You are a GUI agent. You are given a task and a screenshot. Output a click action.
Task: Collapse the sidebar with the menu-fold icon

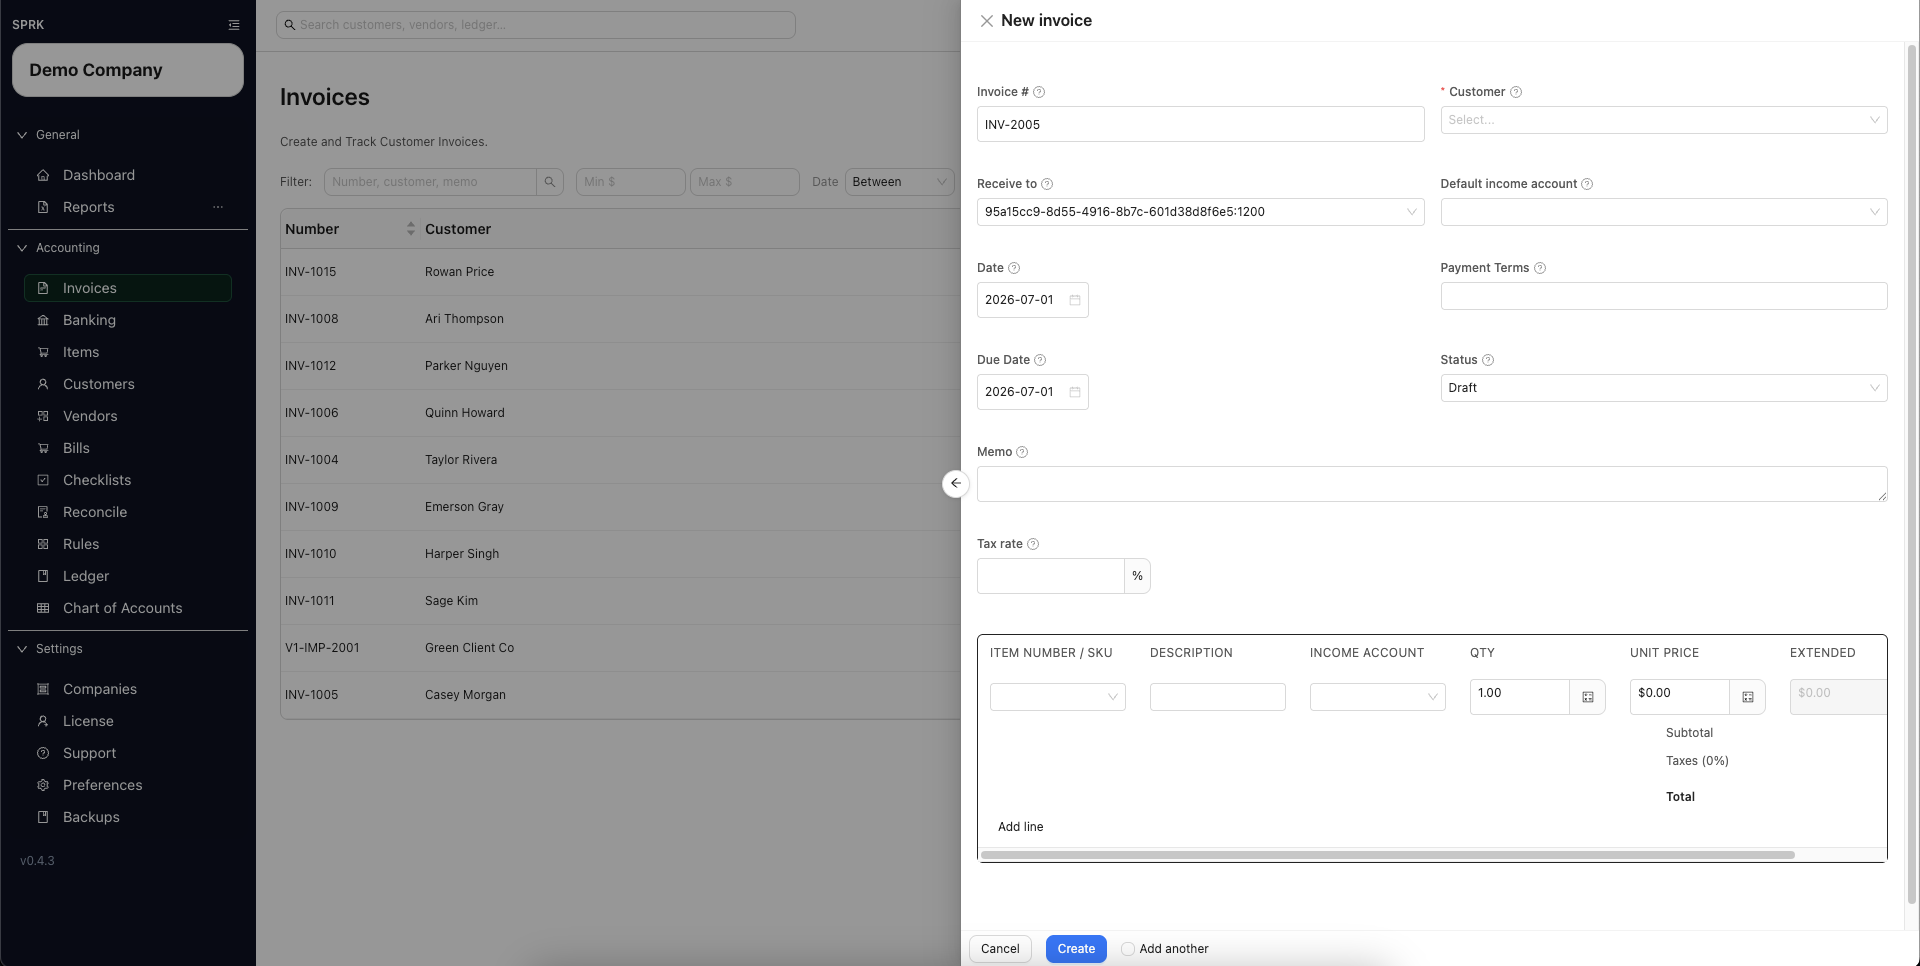point(234,25)
